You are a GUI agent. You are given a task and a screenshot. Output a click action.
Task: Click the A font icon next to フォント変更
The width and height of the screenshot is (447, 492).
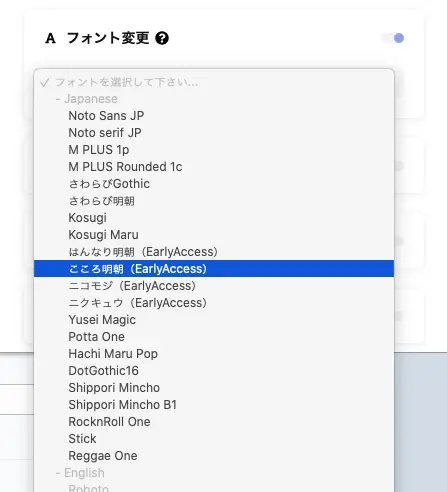pyautogui.click(x=50, y=38)
